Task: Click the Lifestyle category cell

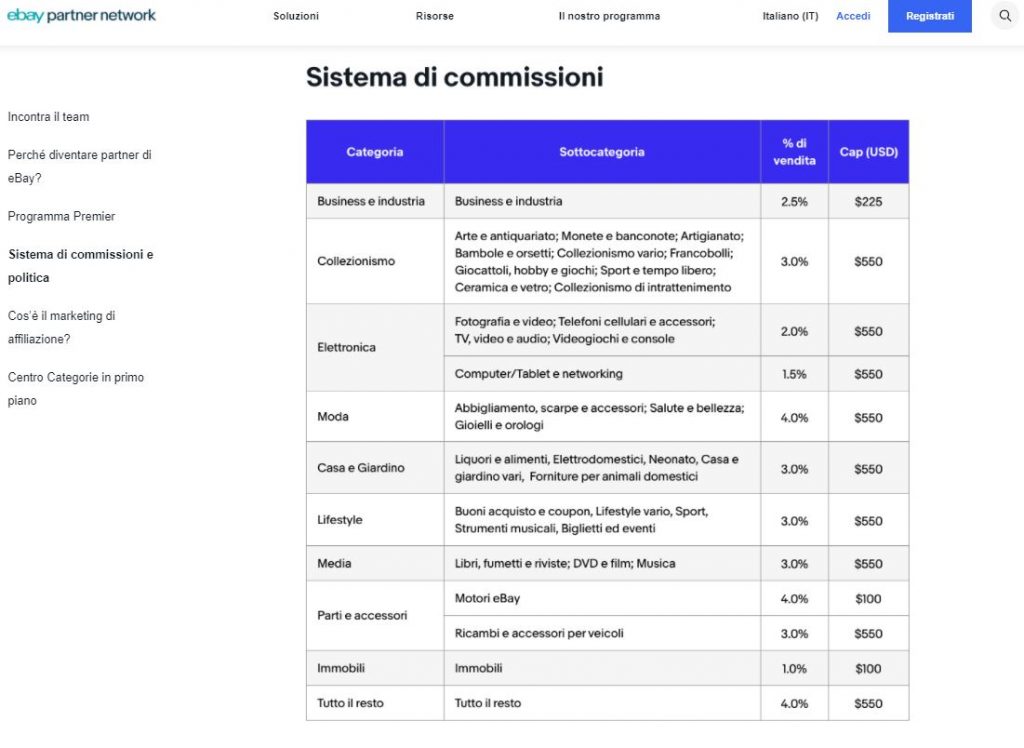Action: pos(375,520)
